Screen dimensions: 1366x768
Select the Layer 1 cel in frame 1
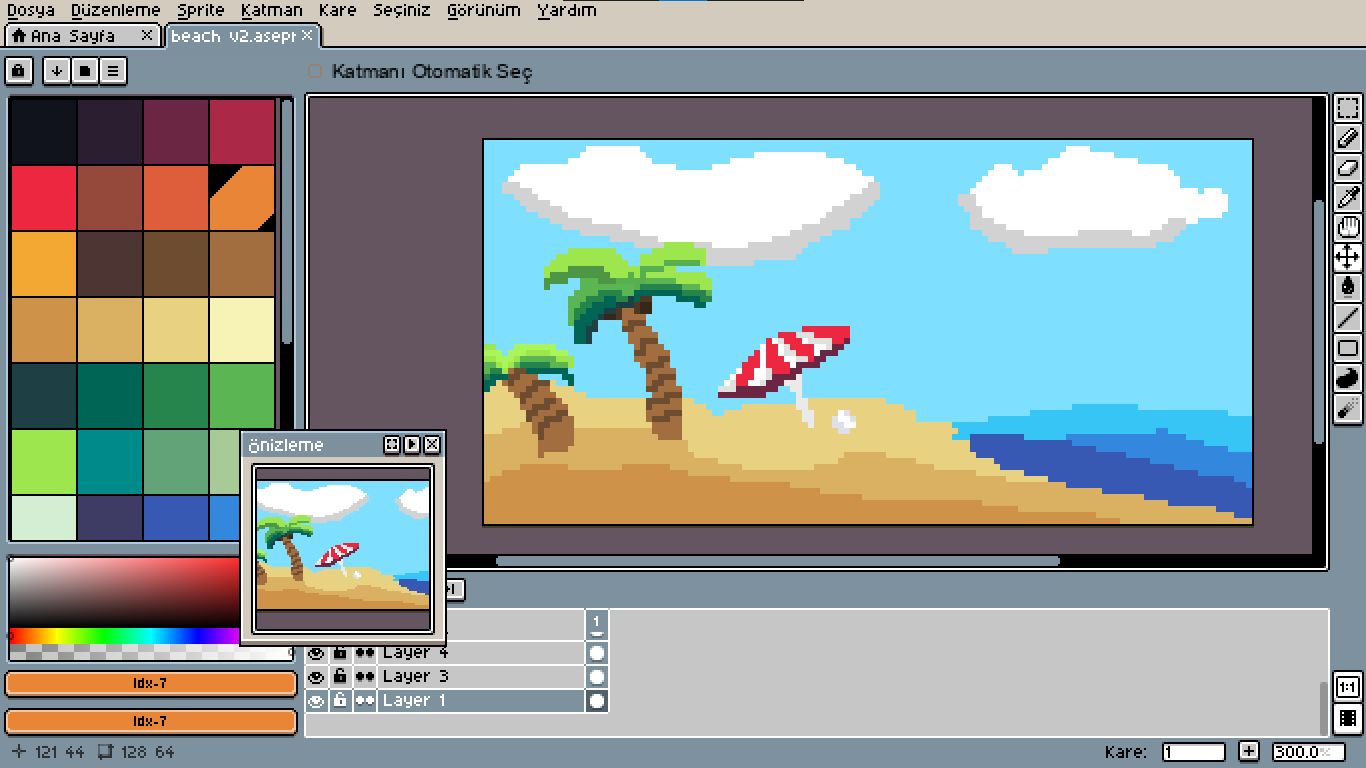[x=597, y=701]
